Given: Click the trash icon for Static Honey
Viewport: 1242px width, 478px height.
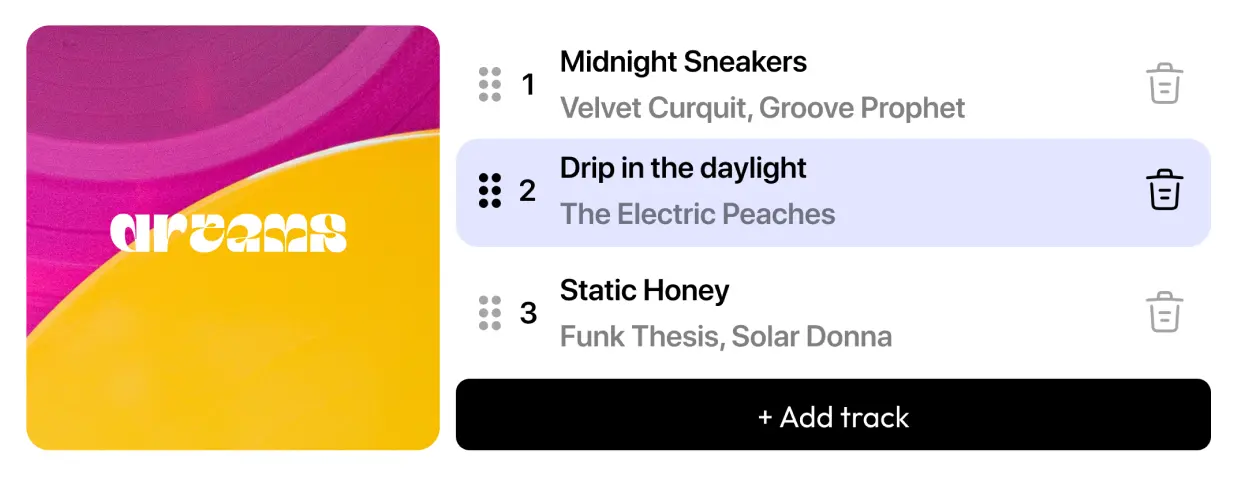Looking at the screenshot, I should [1164, 312].
